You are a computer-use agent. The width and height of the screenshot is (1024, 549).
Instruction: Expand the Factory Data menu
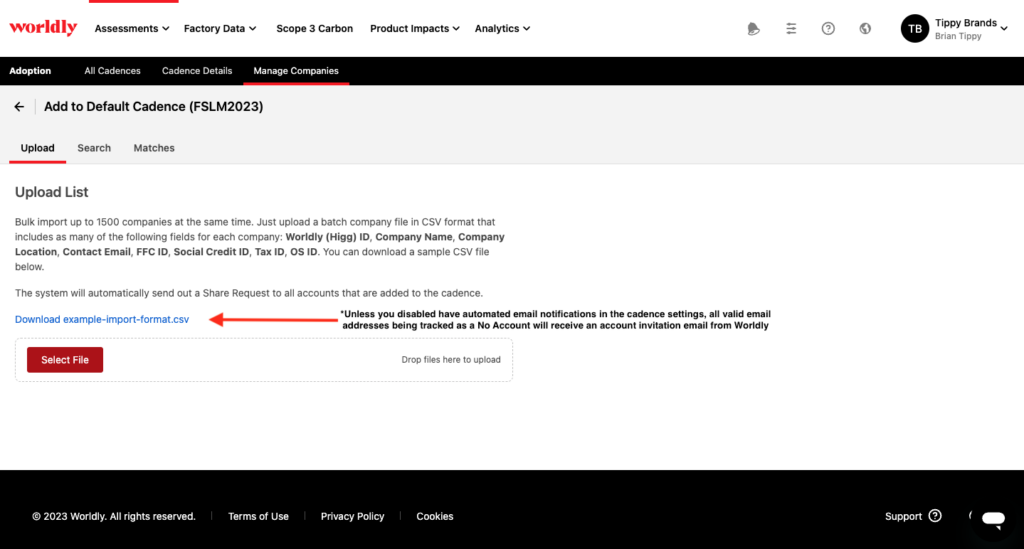click(x=220, y=29)
